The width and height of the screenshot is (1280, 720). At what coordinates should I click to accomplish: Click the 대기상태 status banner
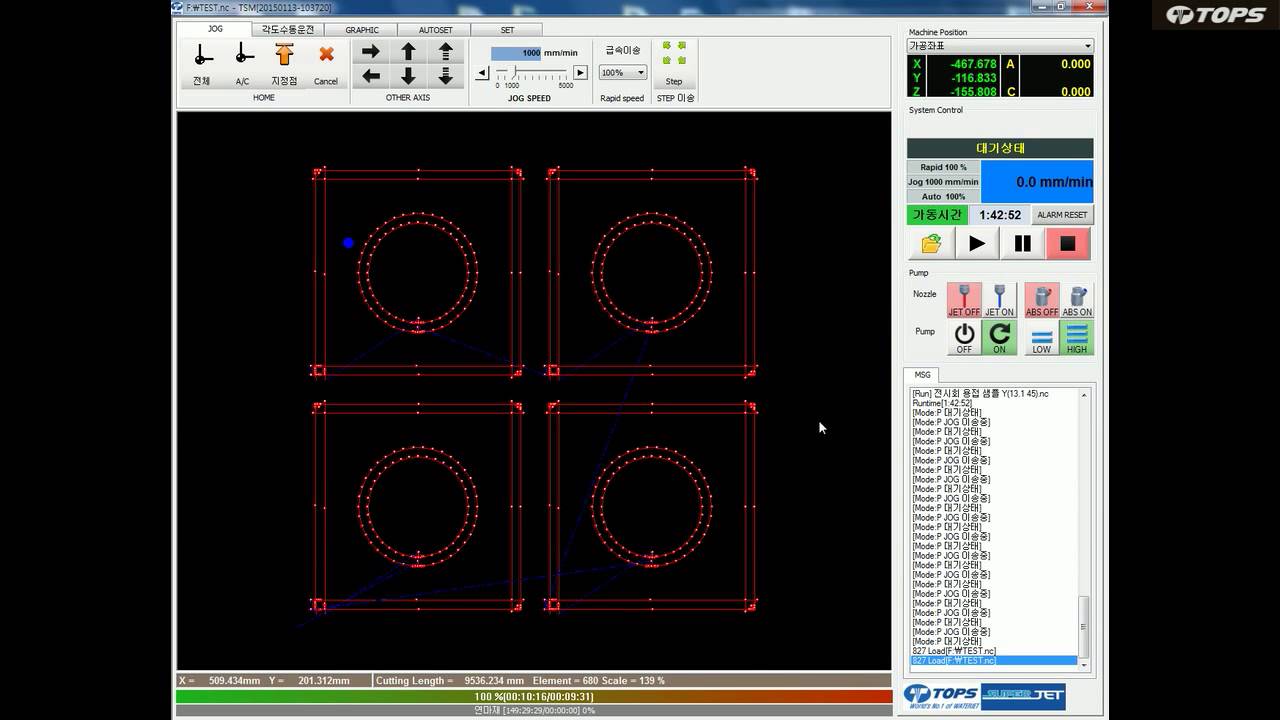click(1000, 148)
